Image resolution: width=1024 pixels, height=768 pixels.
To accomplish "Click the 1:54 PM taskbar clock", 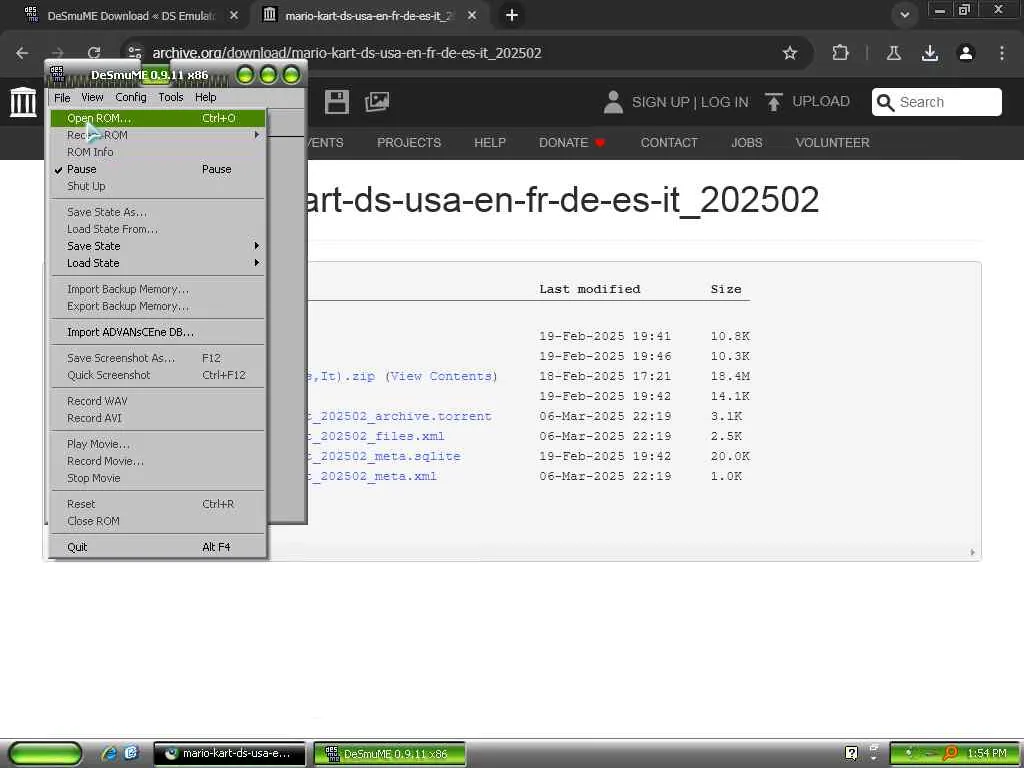I will point(986,754).
